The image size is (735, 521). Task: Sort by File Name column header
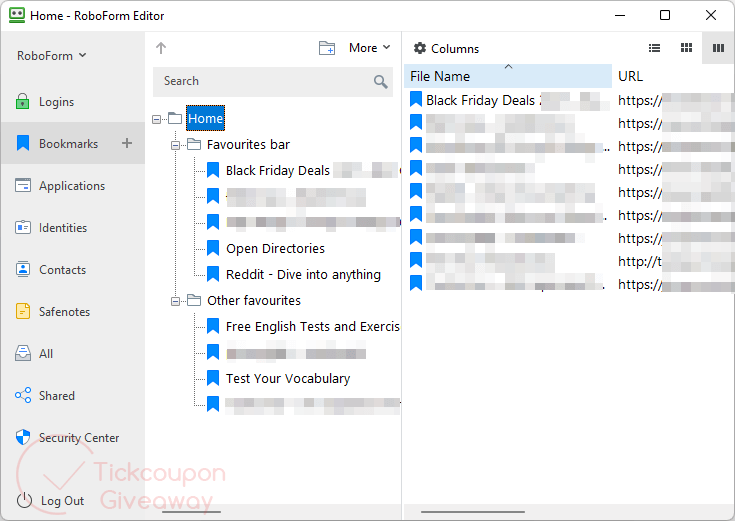click(508, 76)
